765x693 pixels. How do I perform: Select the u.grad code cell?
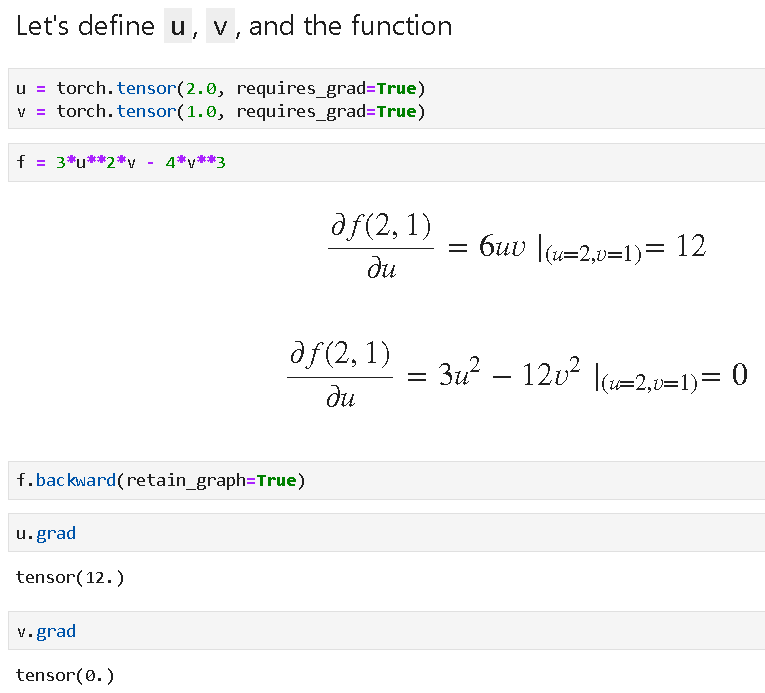385,533
